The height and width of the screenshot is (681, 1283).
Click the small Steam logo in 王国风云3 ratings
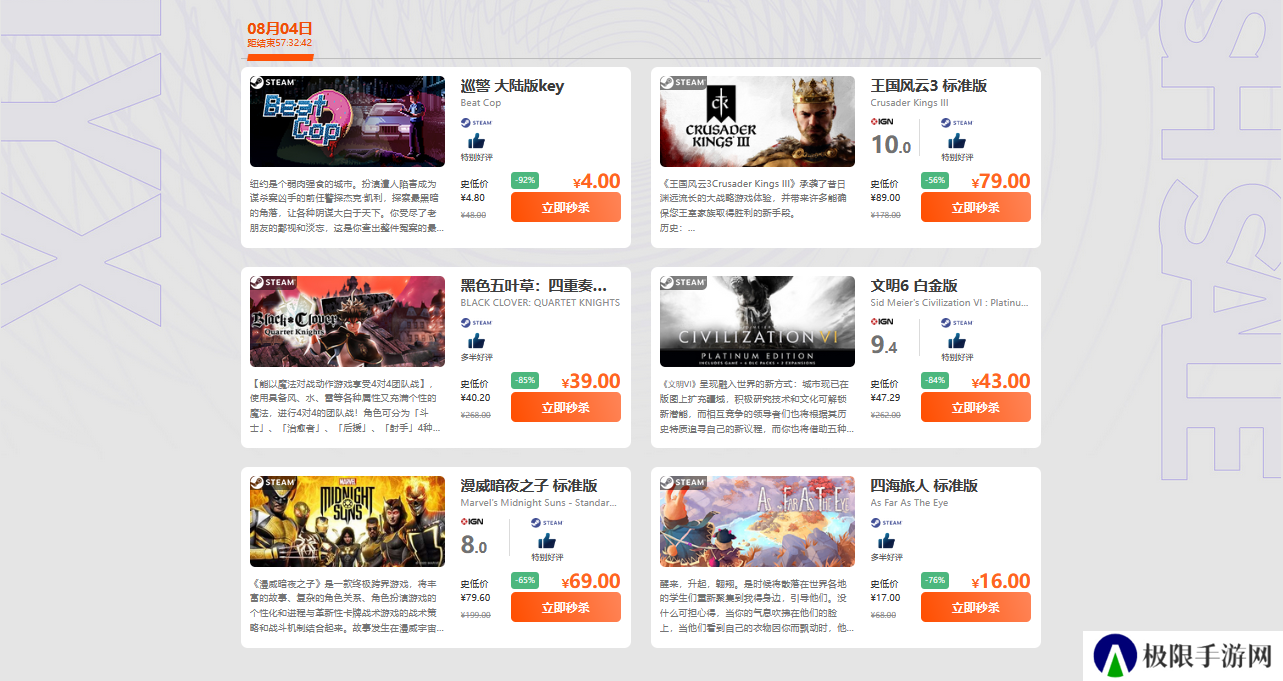957,123
